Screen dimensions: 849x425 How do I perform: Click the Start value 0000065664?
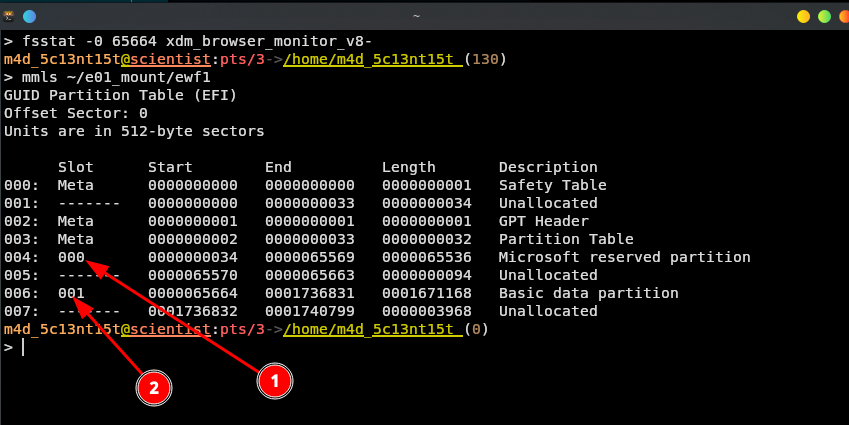(x=192, y=293)
